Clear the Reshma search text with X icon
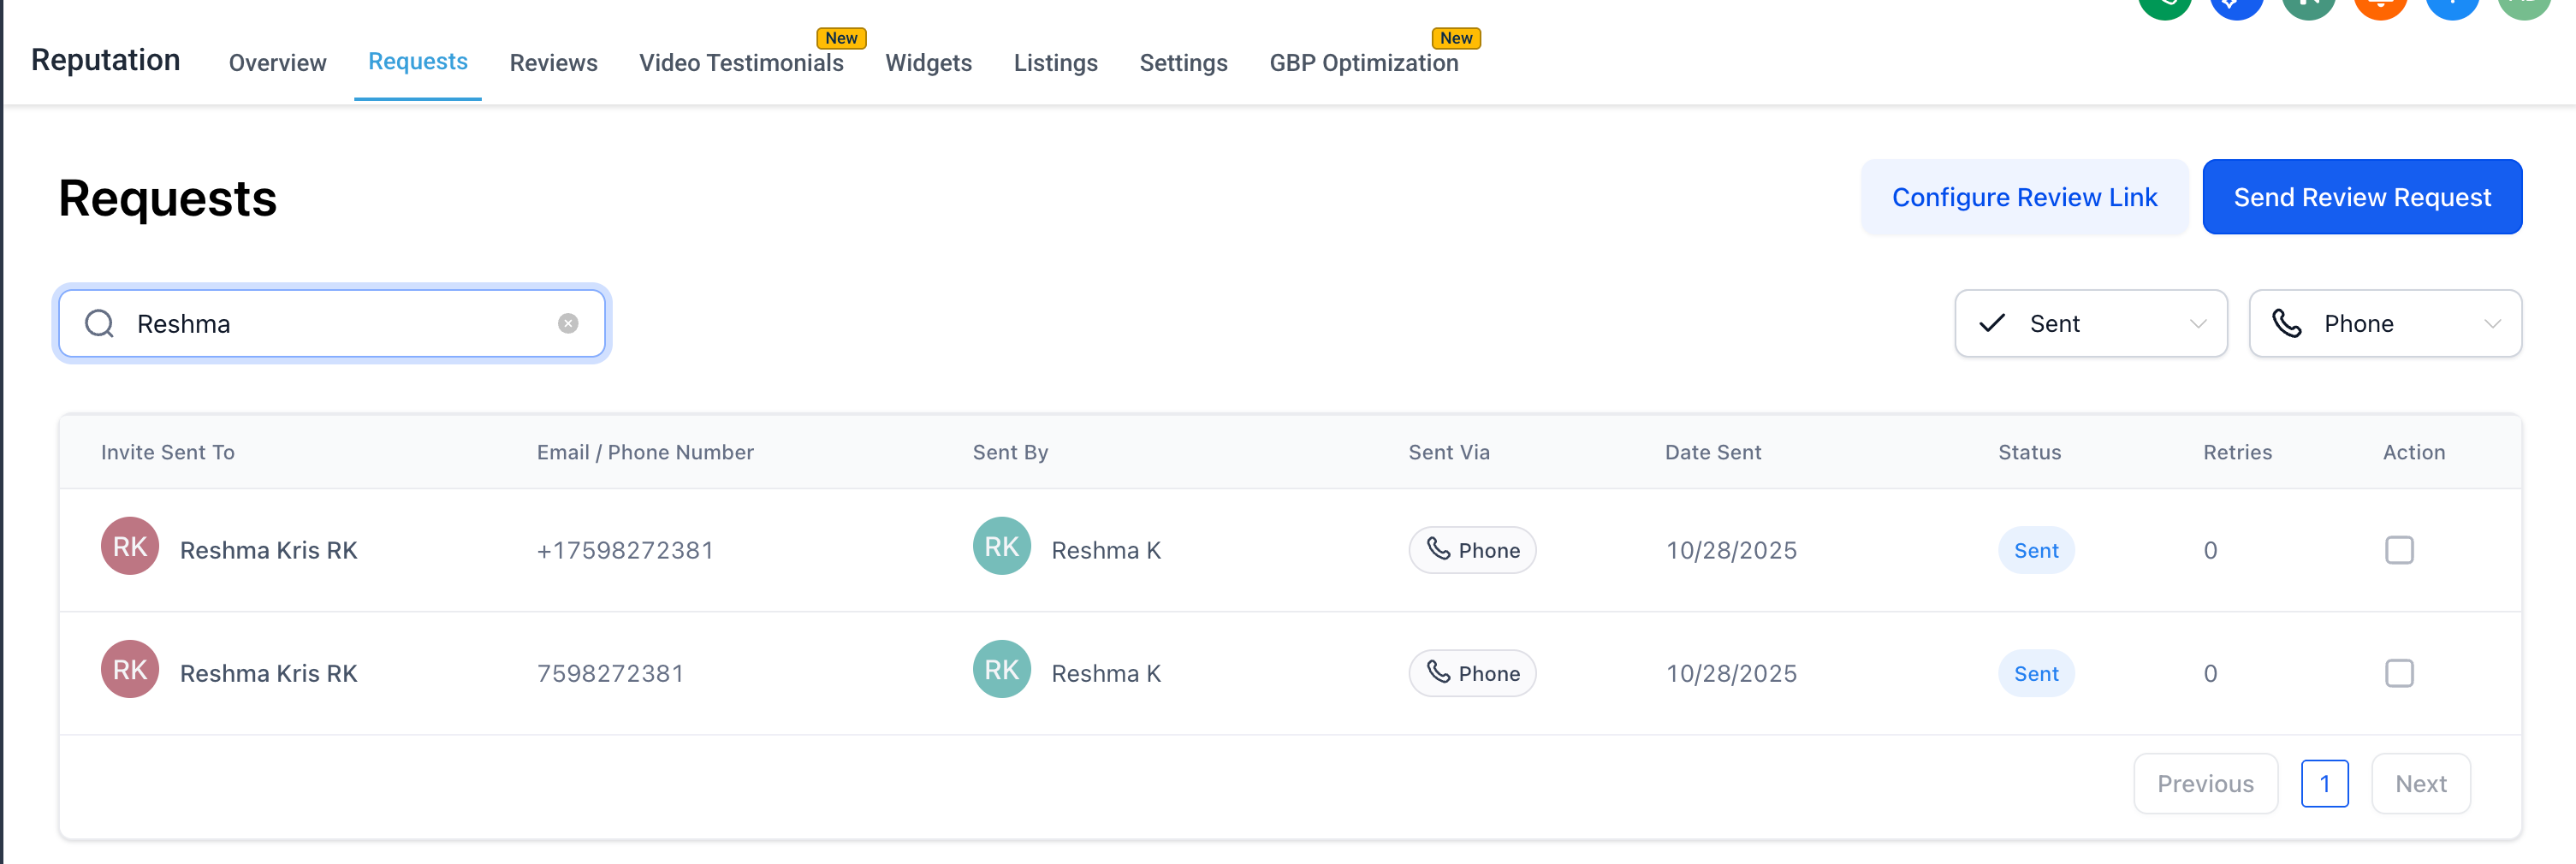 click(568, 323)
